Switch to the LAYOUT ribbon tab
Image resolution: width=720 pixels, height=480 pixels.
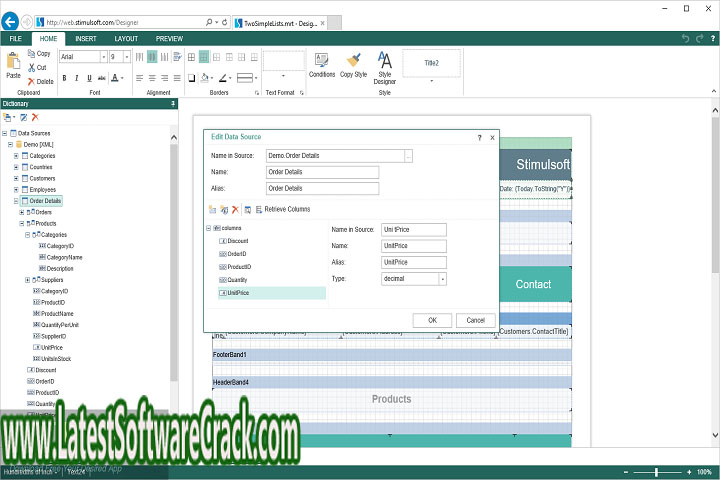pos(126,39)
